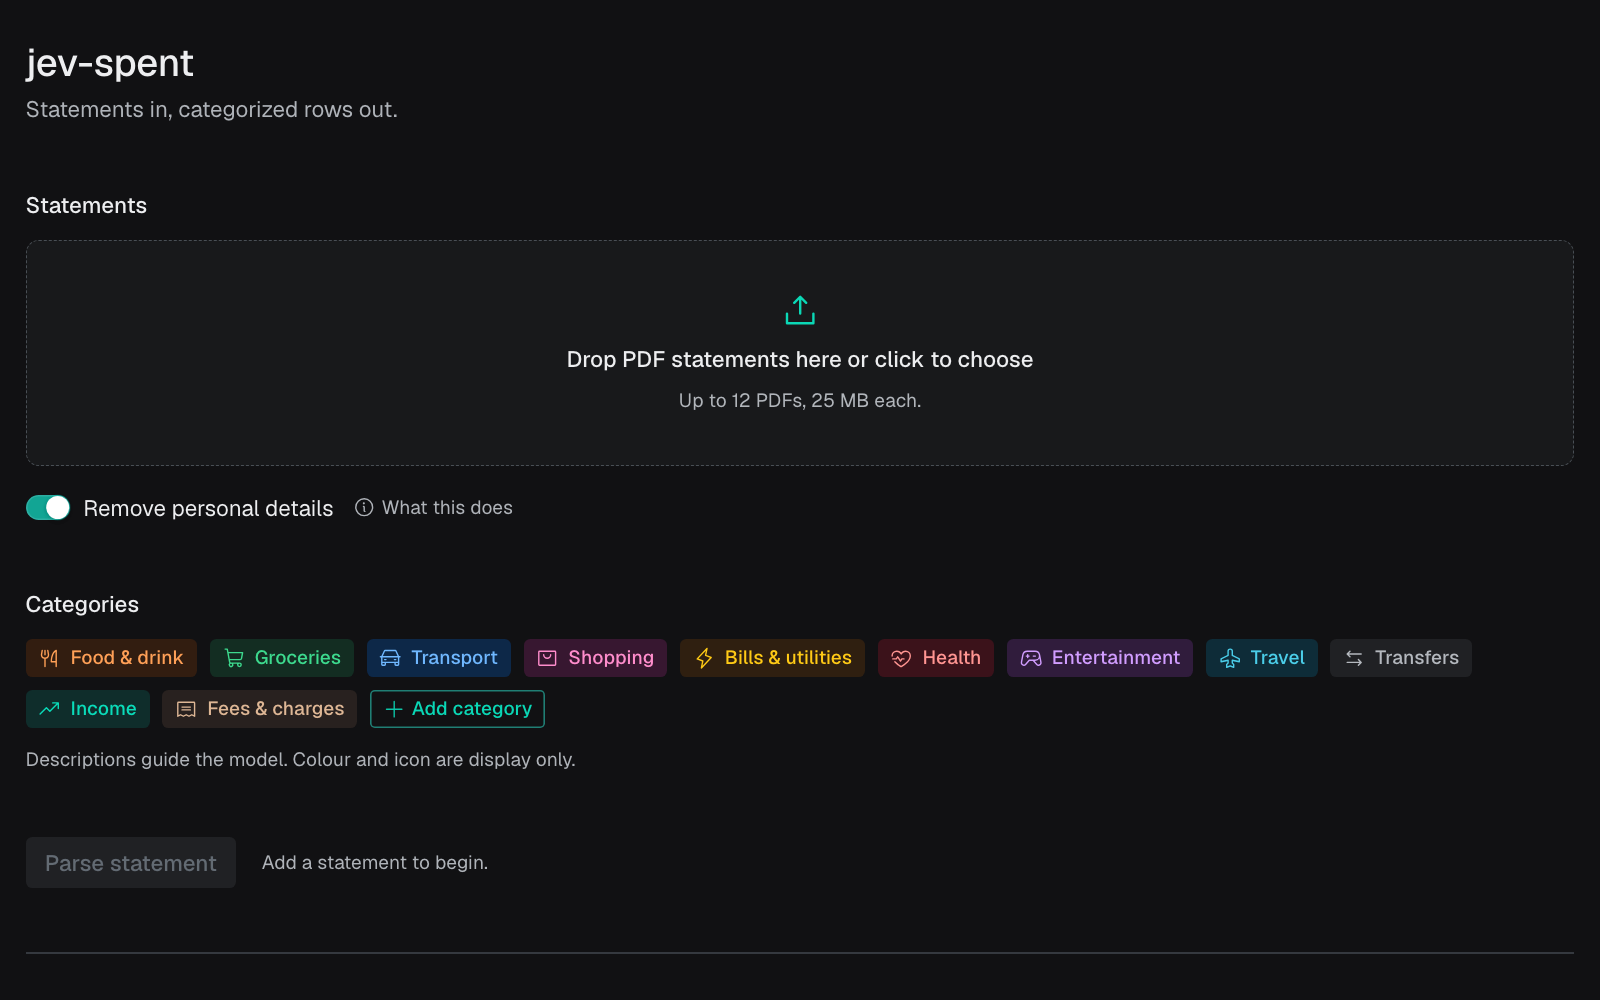Click the 'Up to 12 PDFs, 25 MB each.' text
Image resolution: width=1600 pixels, height=1000 pixels.
[800, 401]
